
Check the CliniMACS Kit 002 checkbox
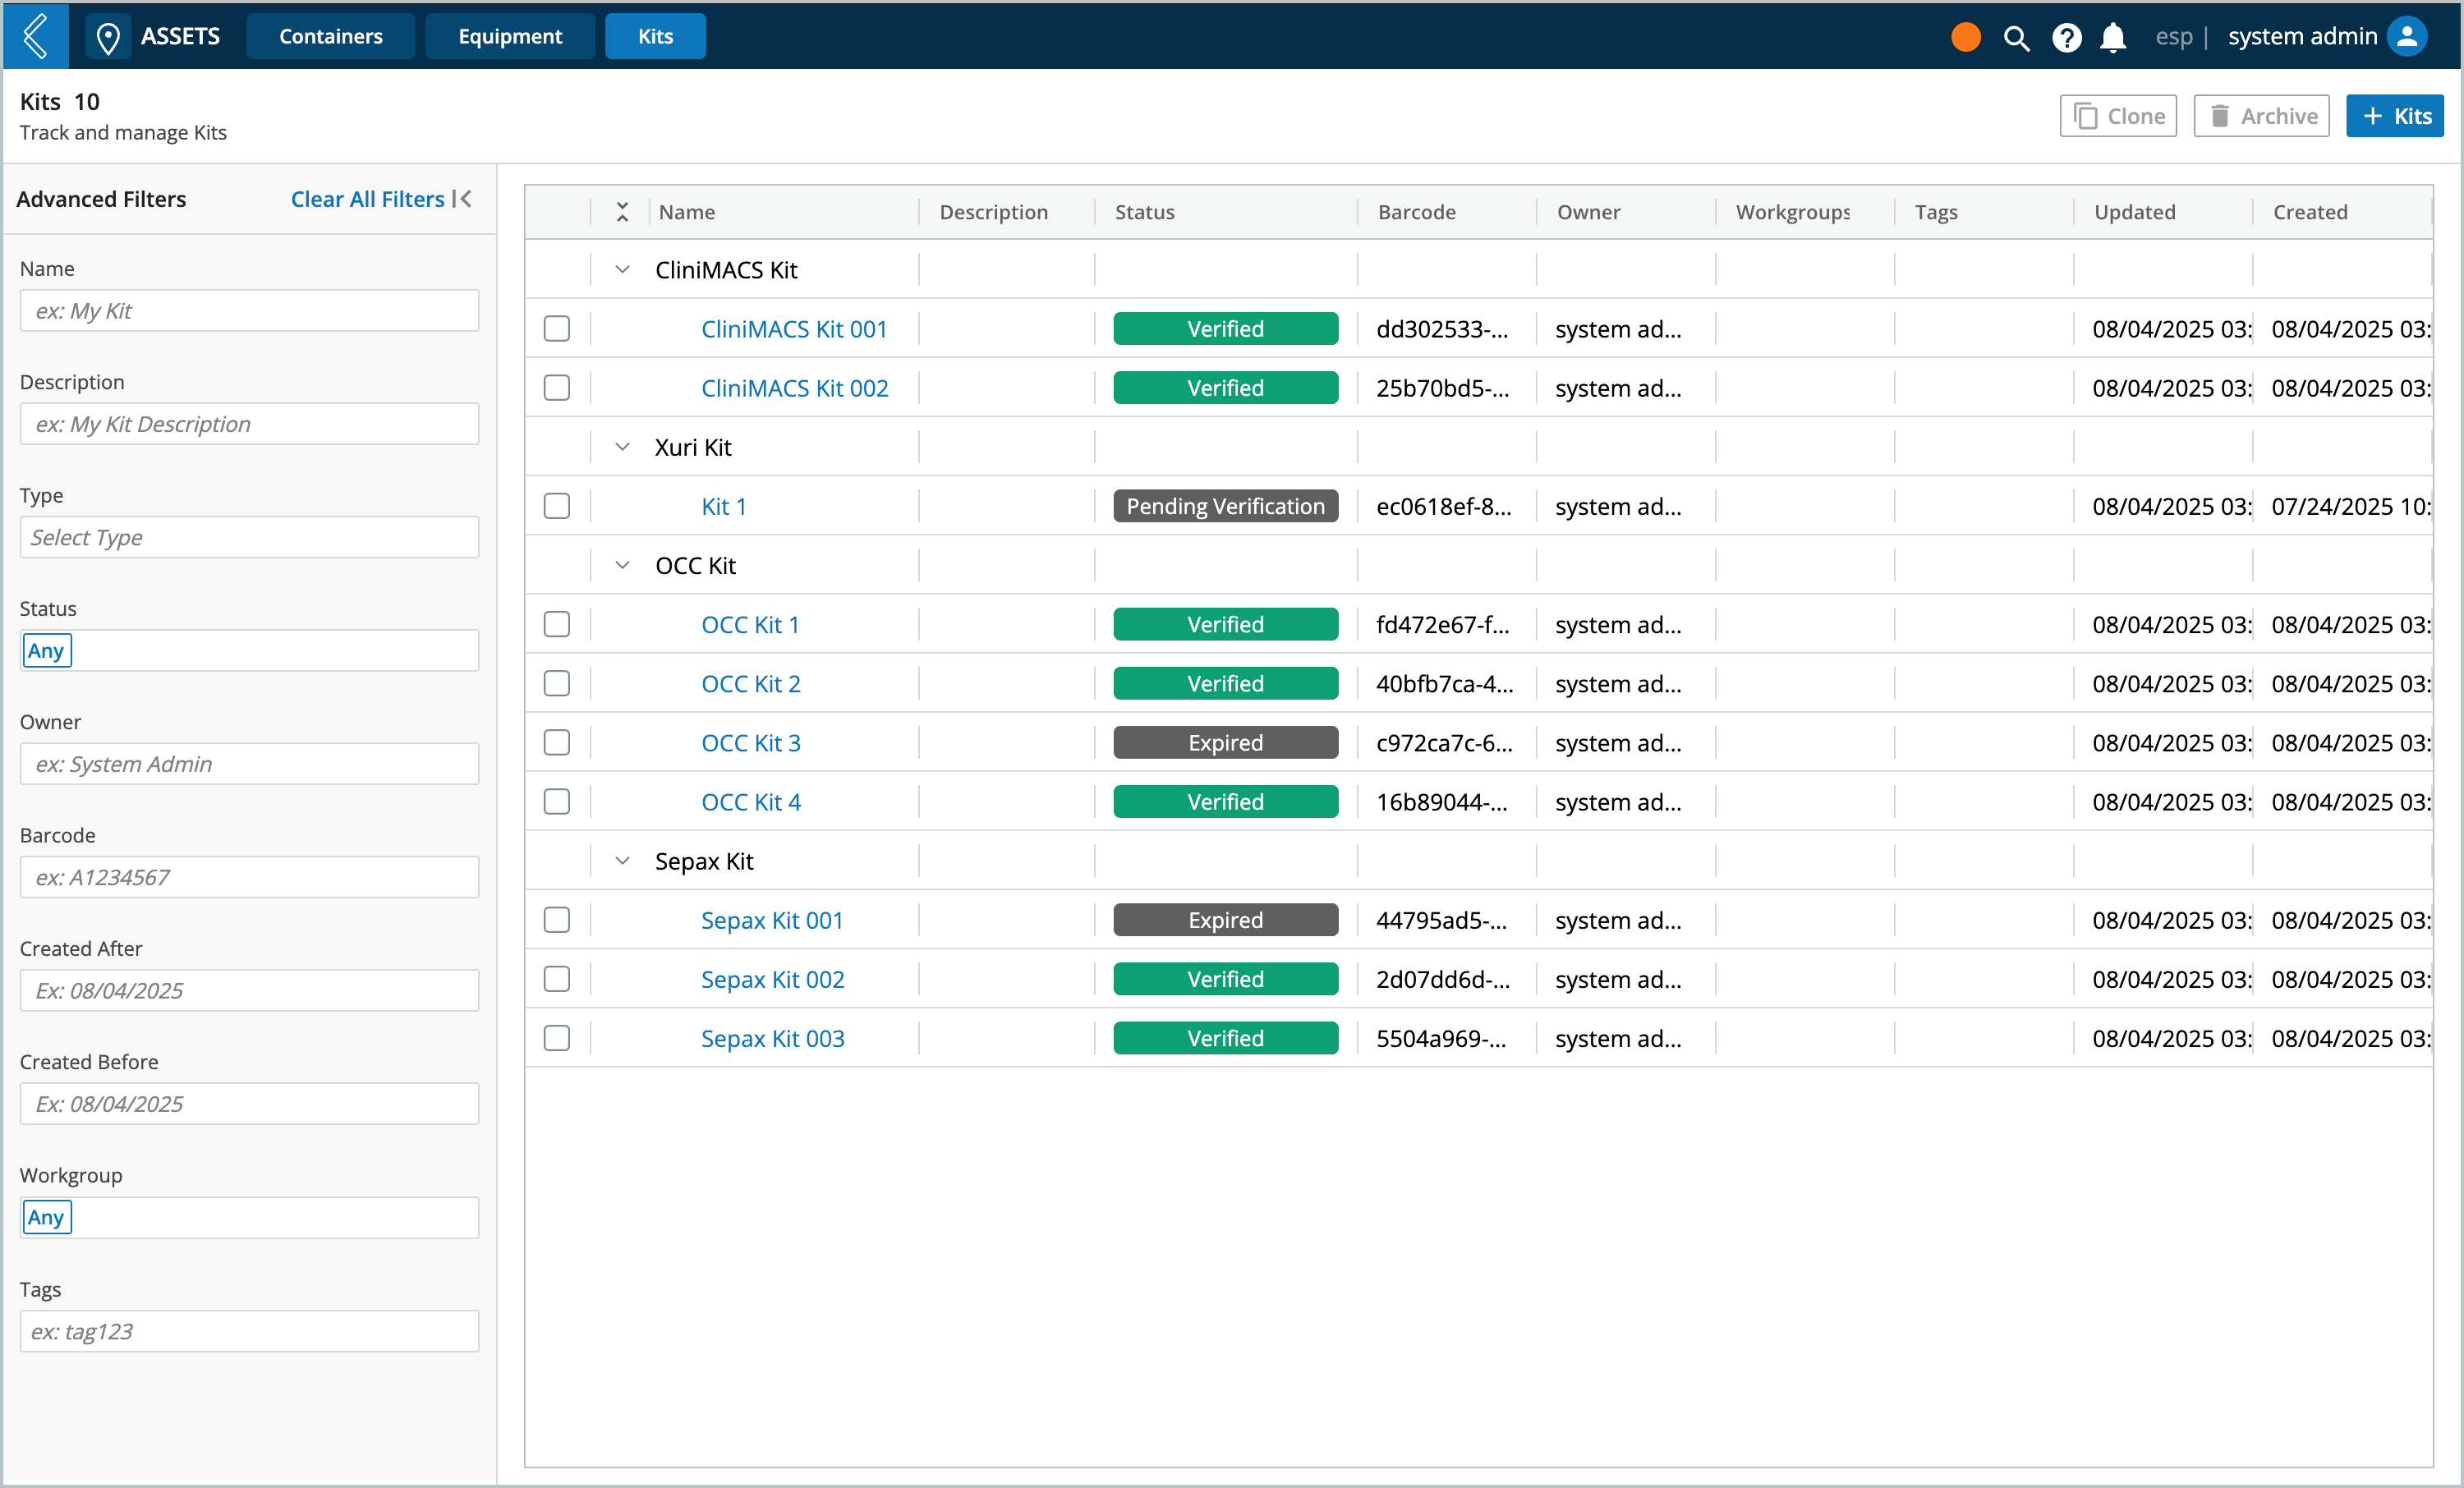click(557, 388)
